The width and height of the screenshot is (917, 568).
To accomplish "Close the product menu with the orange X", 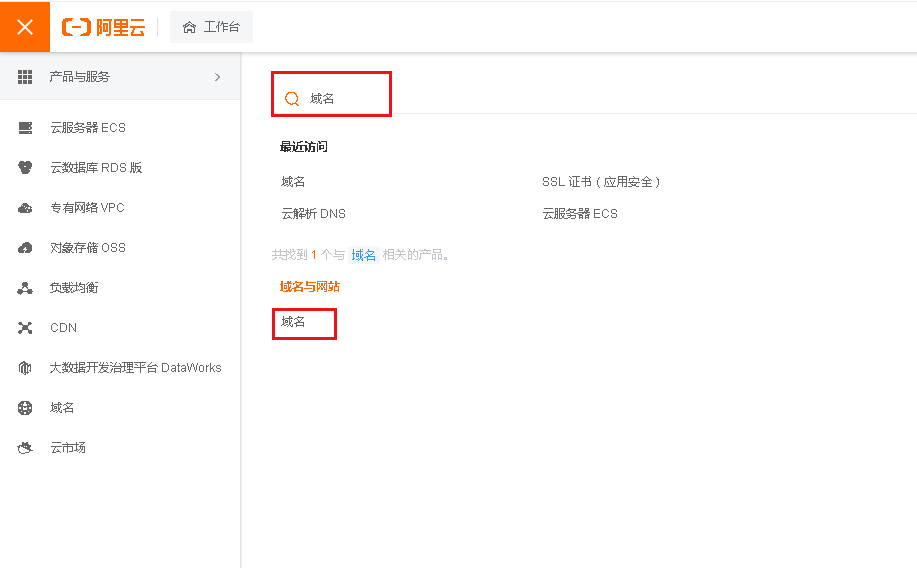I will (25, 27).
